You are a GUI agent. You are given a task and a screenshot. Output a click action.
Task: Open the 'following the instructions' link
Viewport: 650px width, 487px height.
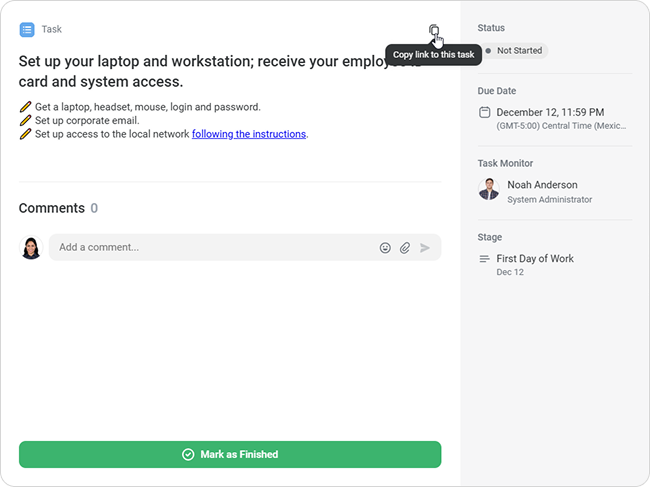click(x=249, y=134)
